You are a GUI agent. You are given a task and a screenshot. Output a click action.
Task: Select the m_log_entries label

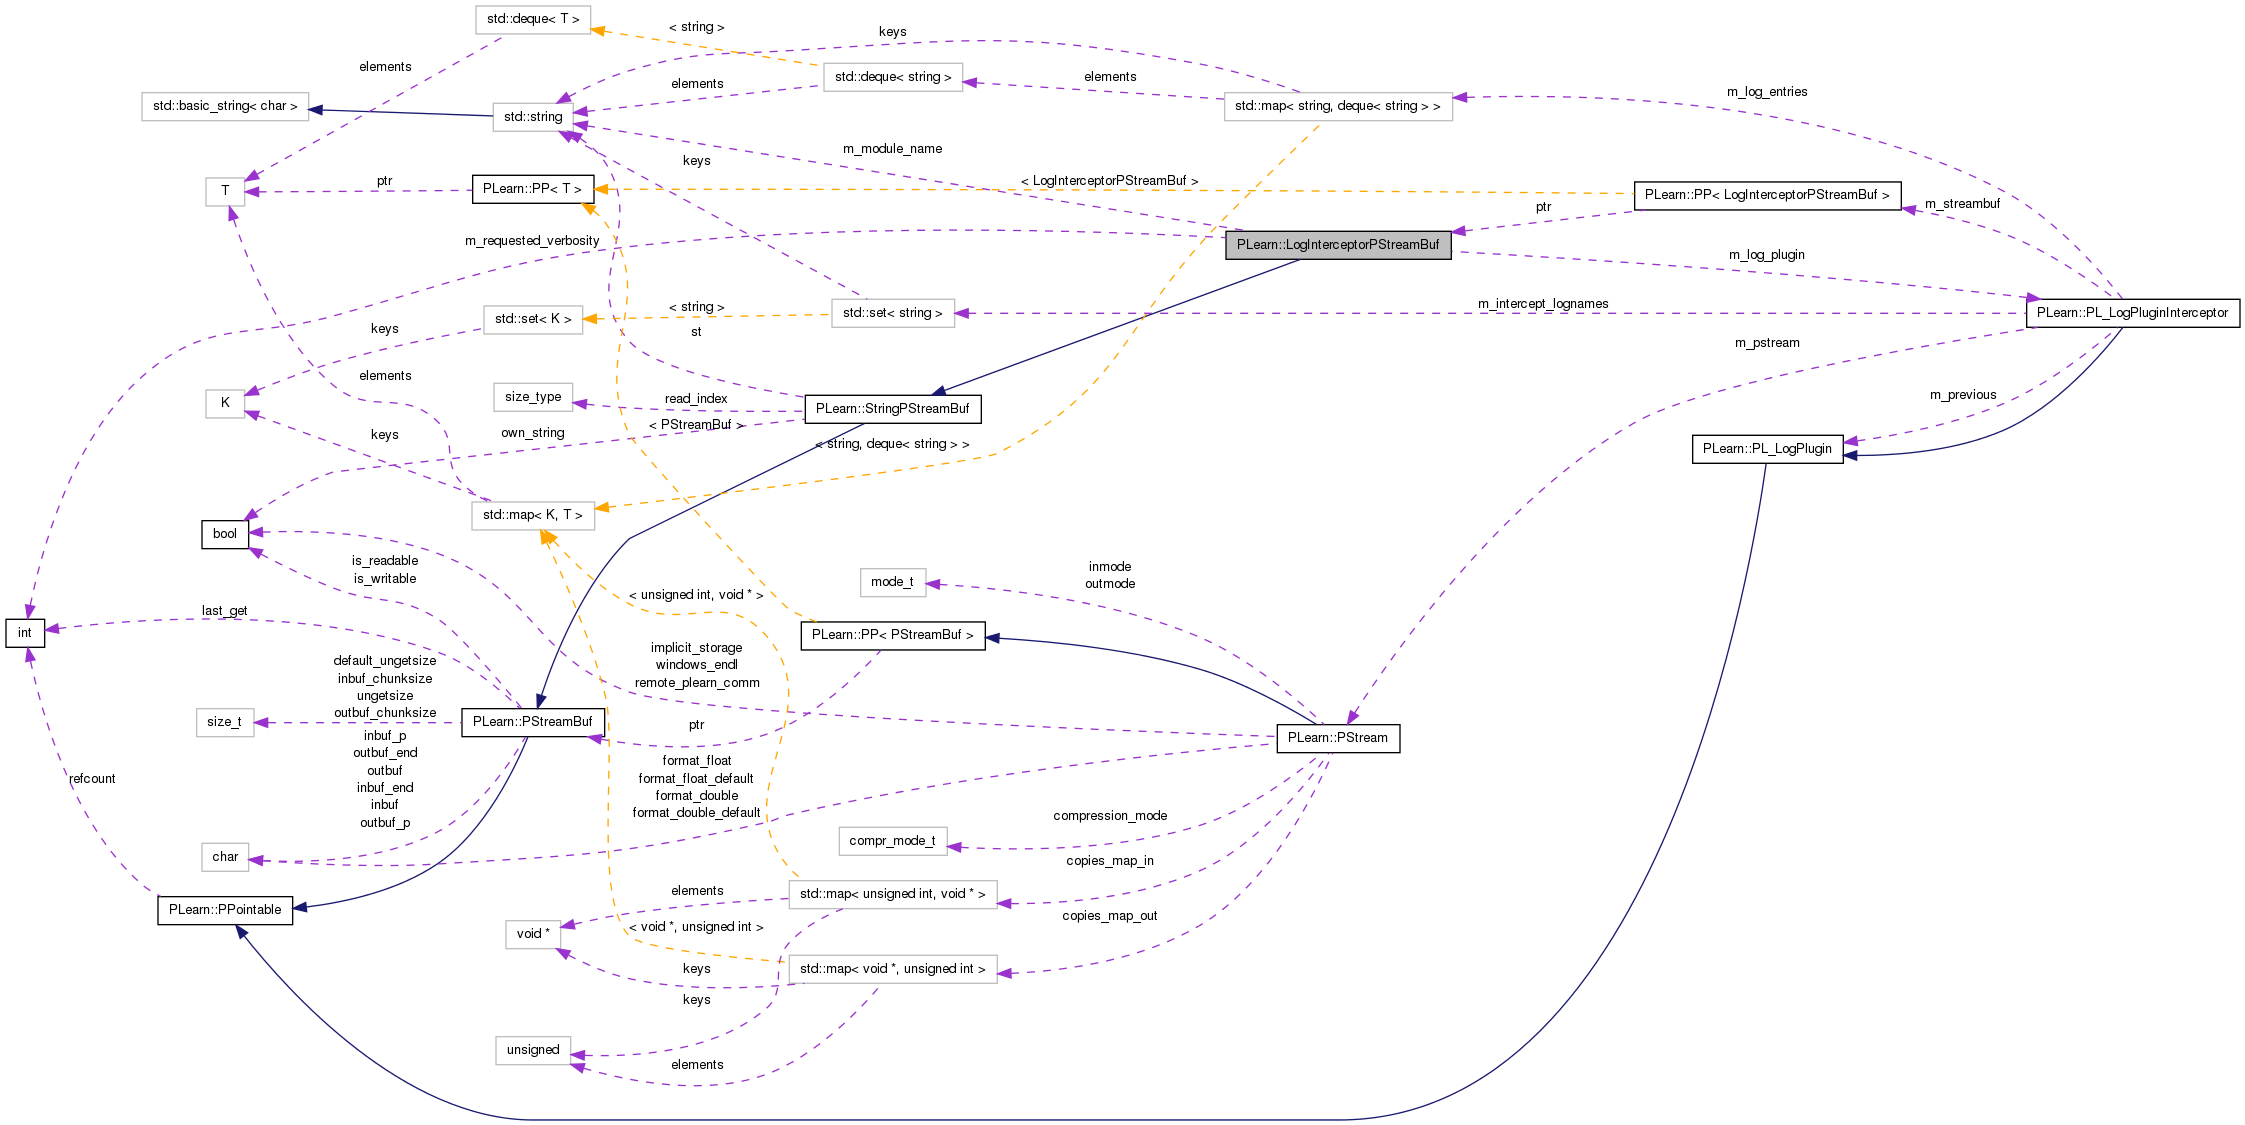pos(1767,92)
